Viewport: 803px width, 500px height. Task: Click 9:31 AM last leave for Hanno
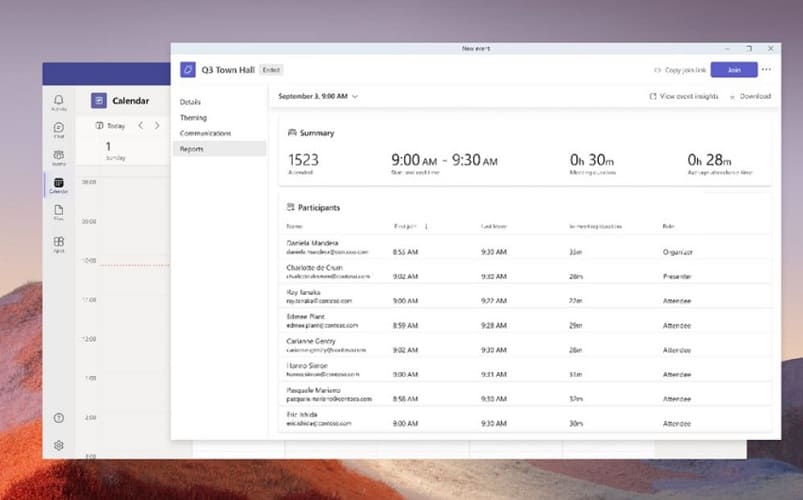click(x=494, y=374)
